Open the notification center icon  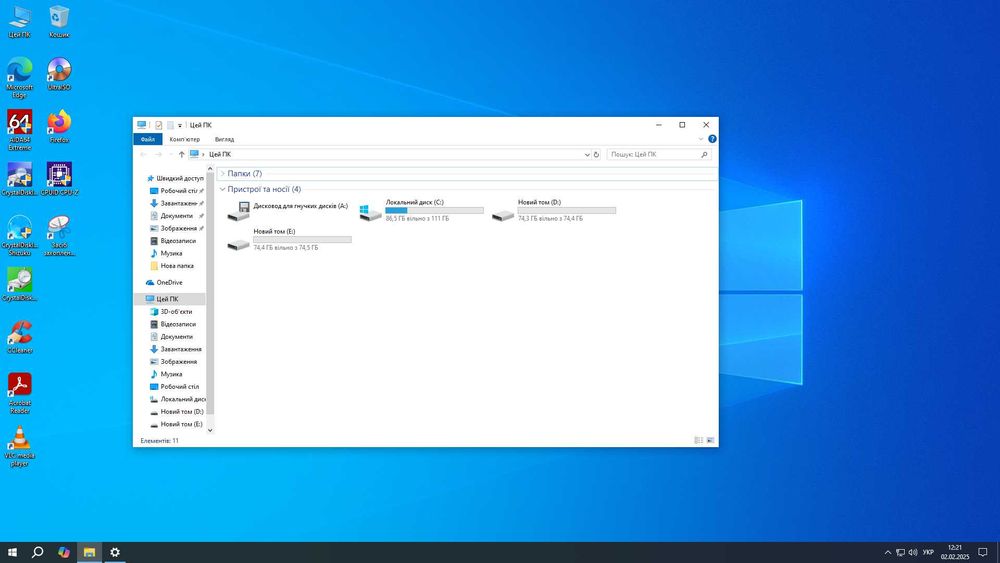983,552
